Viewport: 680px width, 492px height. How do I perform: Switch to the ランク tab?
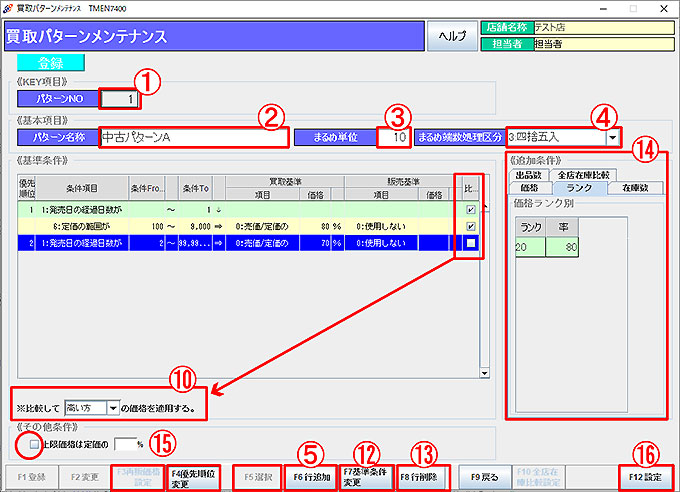pyautogui.click(x=579, y=188)
